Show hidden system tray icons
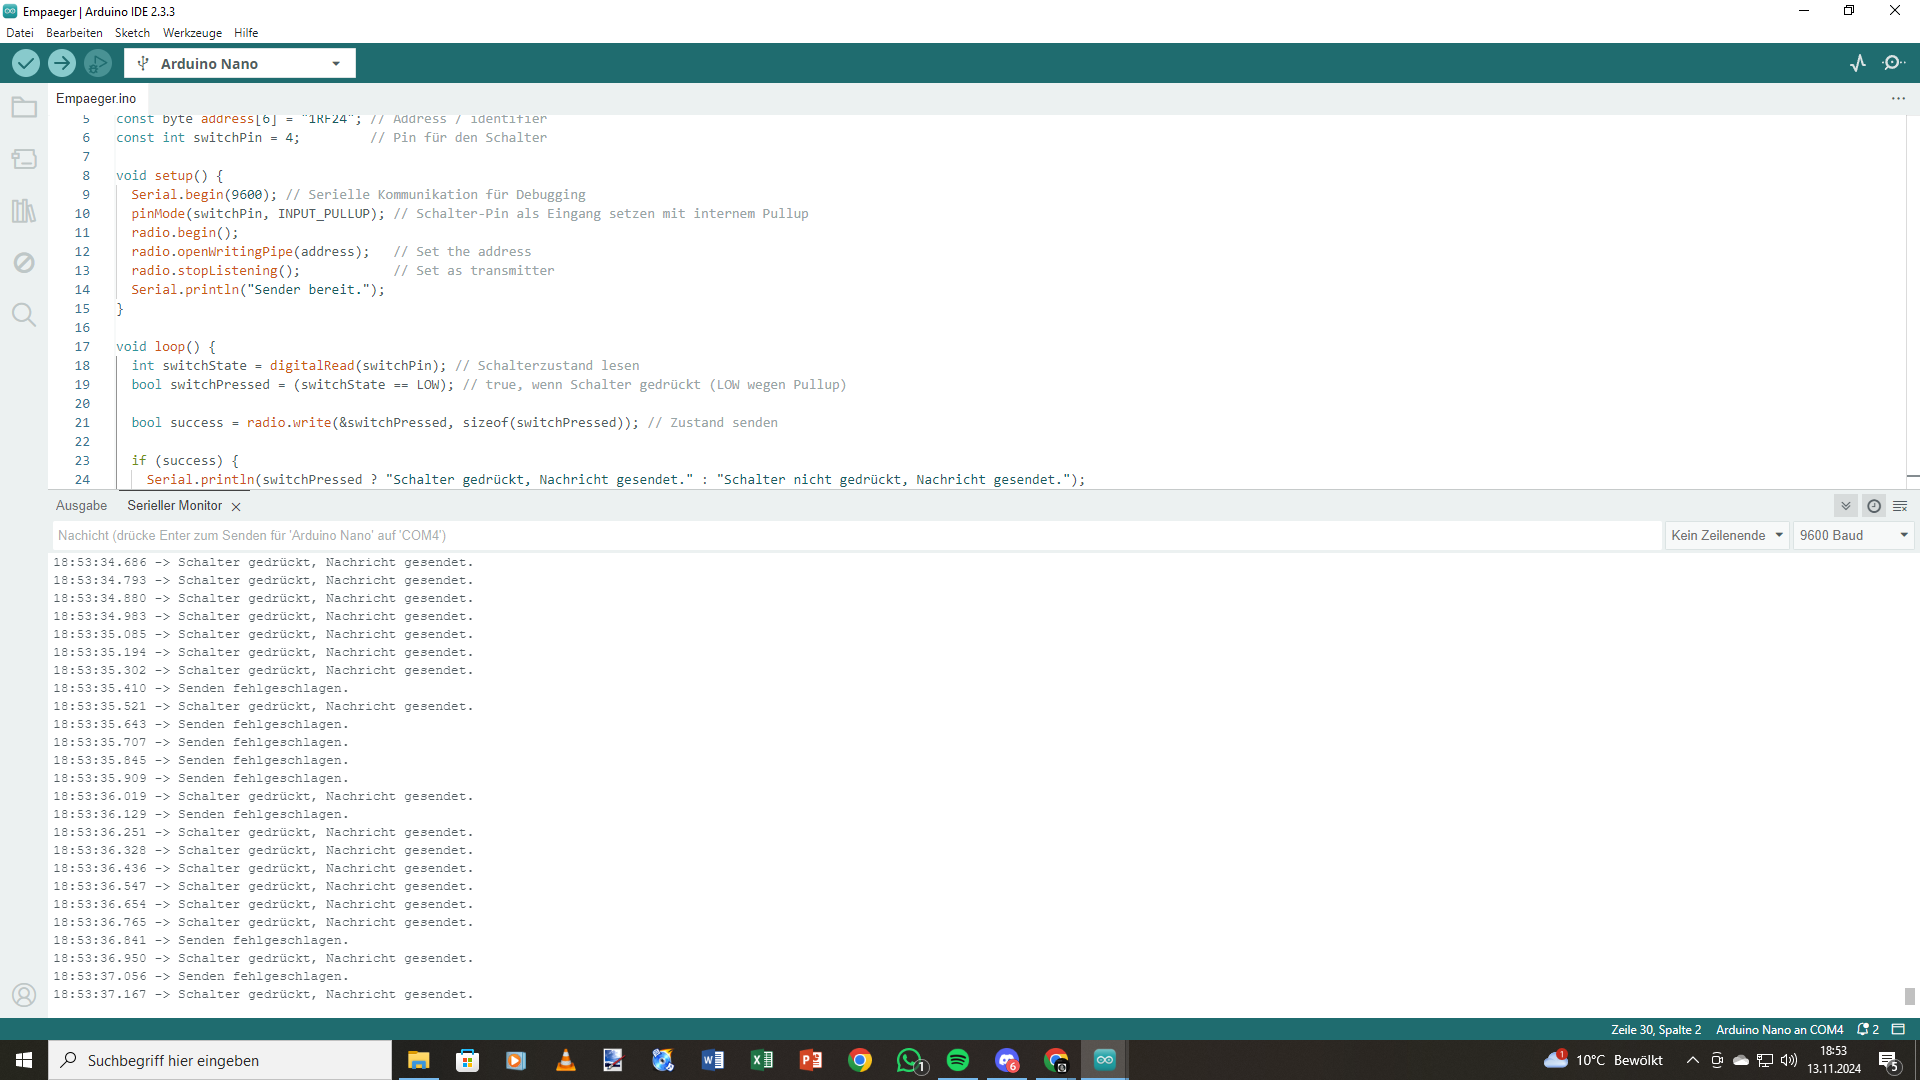The width and height of the screenshot is (1920, 1080). coord(1692,1060)
